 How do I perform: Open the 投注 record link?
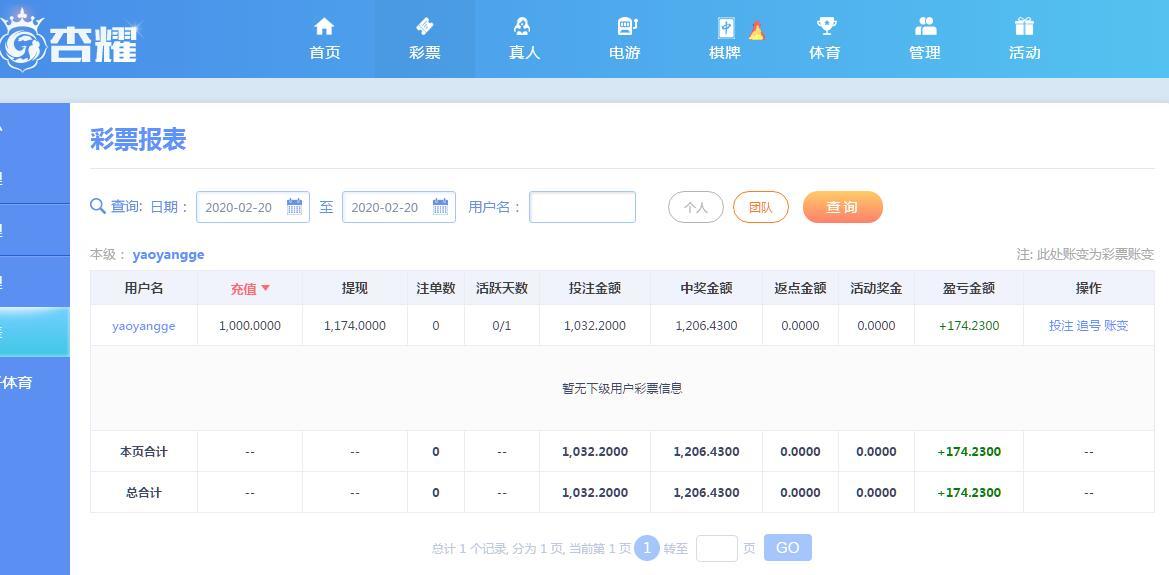click(1061, 326)
